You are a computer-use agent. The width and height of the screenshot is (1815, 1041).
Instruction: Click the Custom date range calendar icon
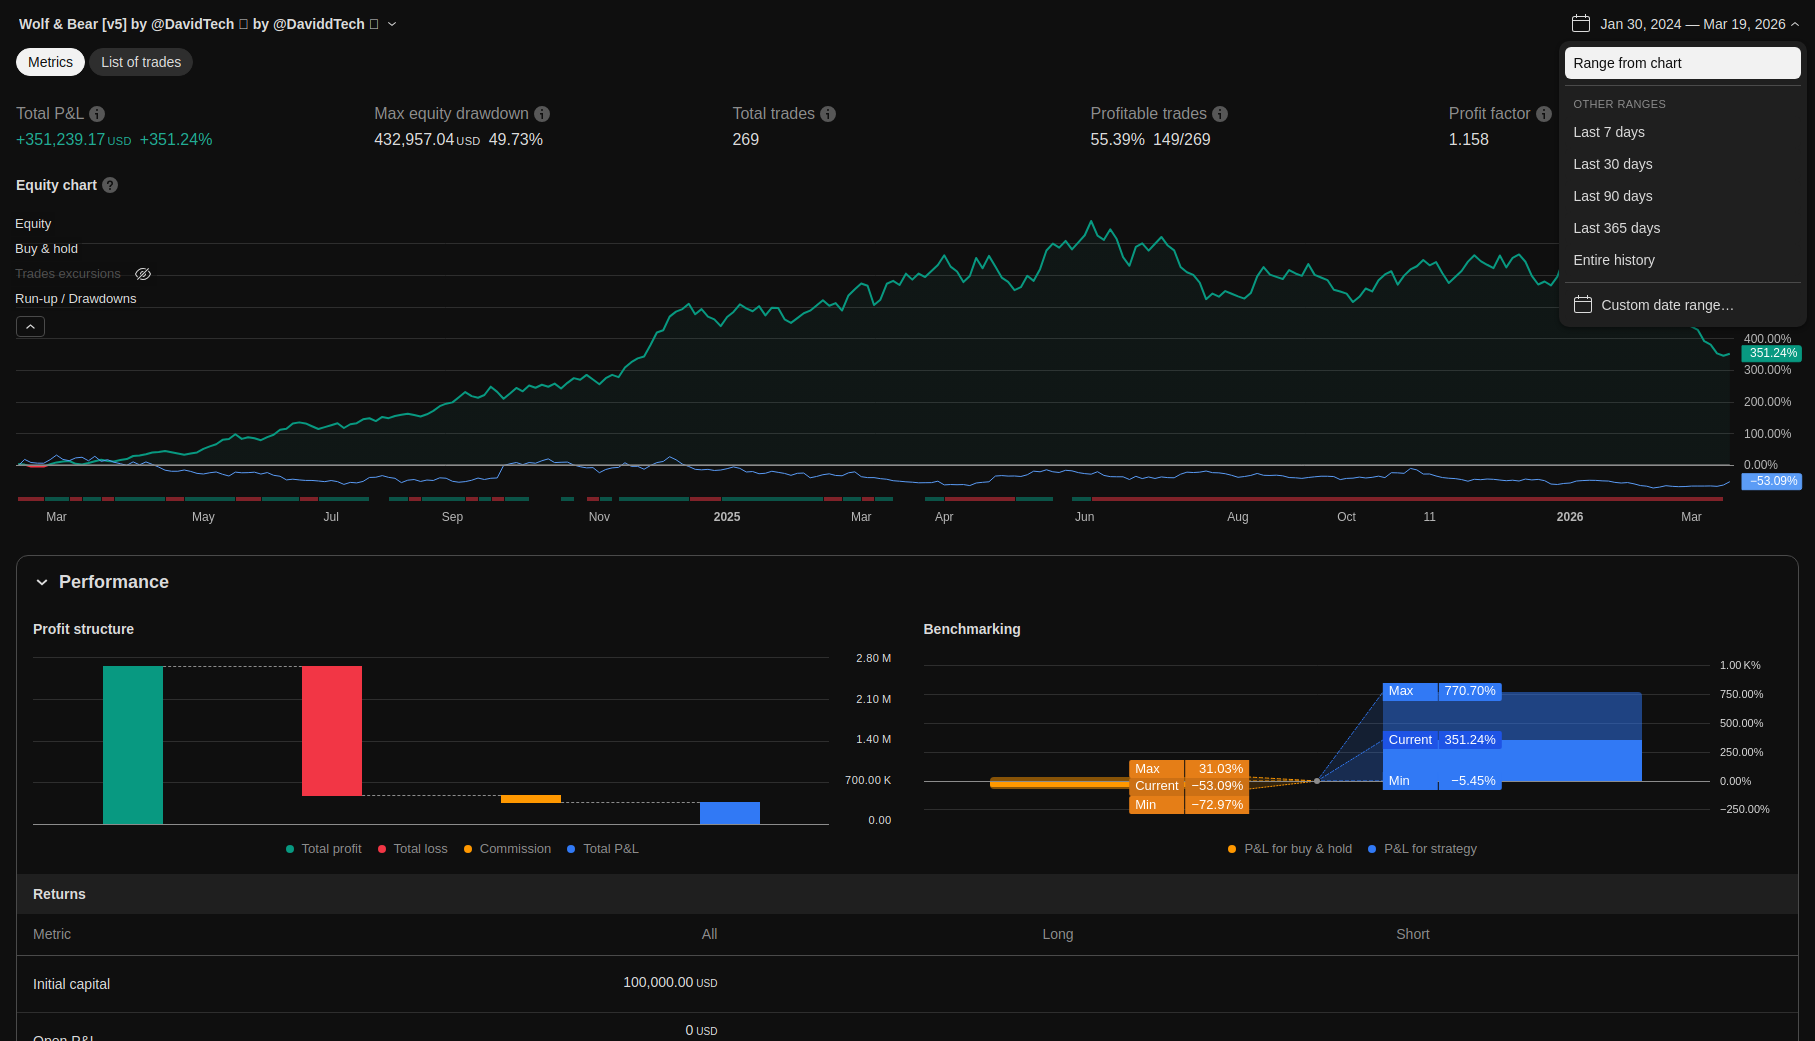[x=1583, y=305]
